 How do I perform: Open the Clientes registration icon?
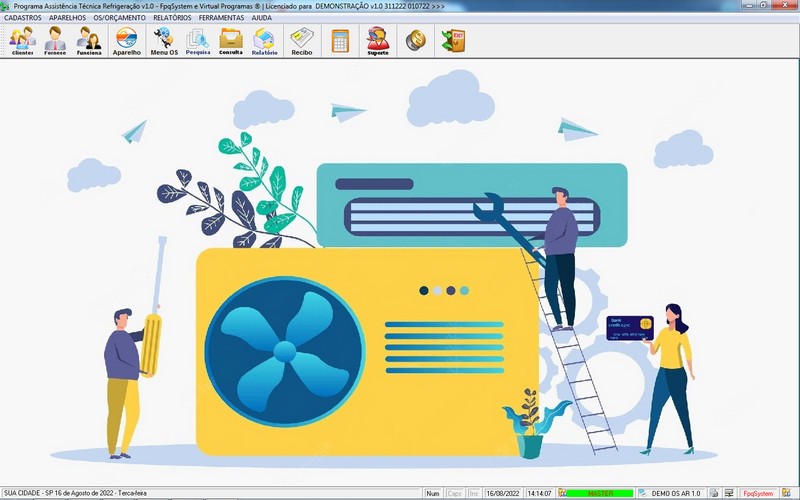pos(22,41)
